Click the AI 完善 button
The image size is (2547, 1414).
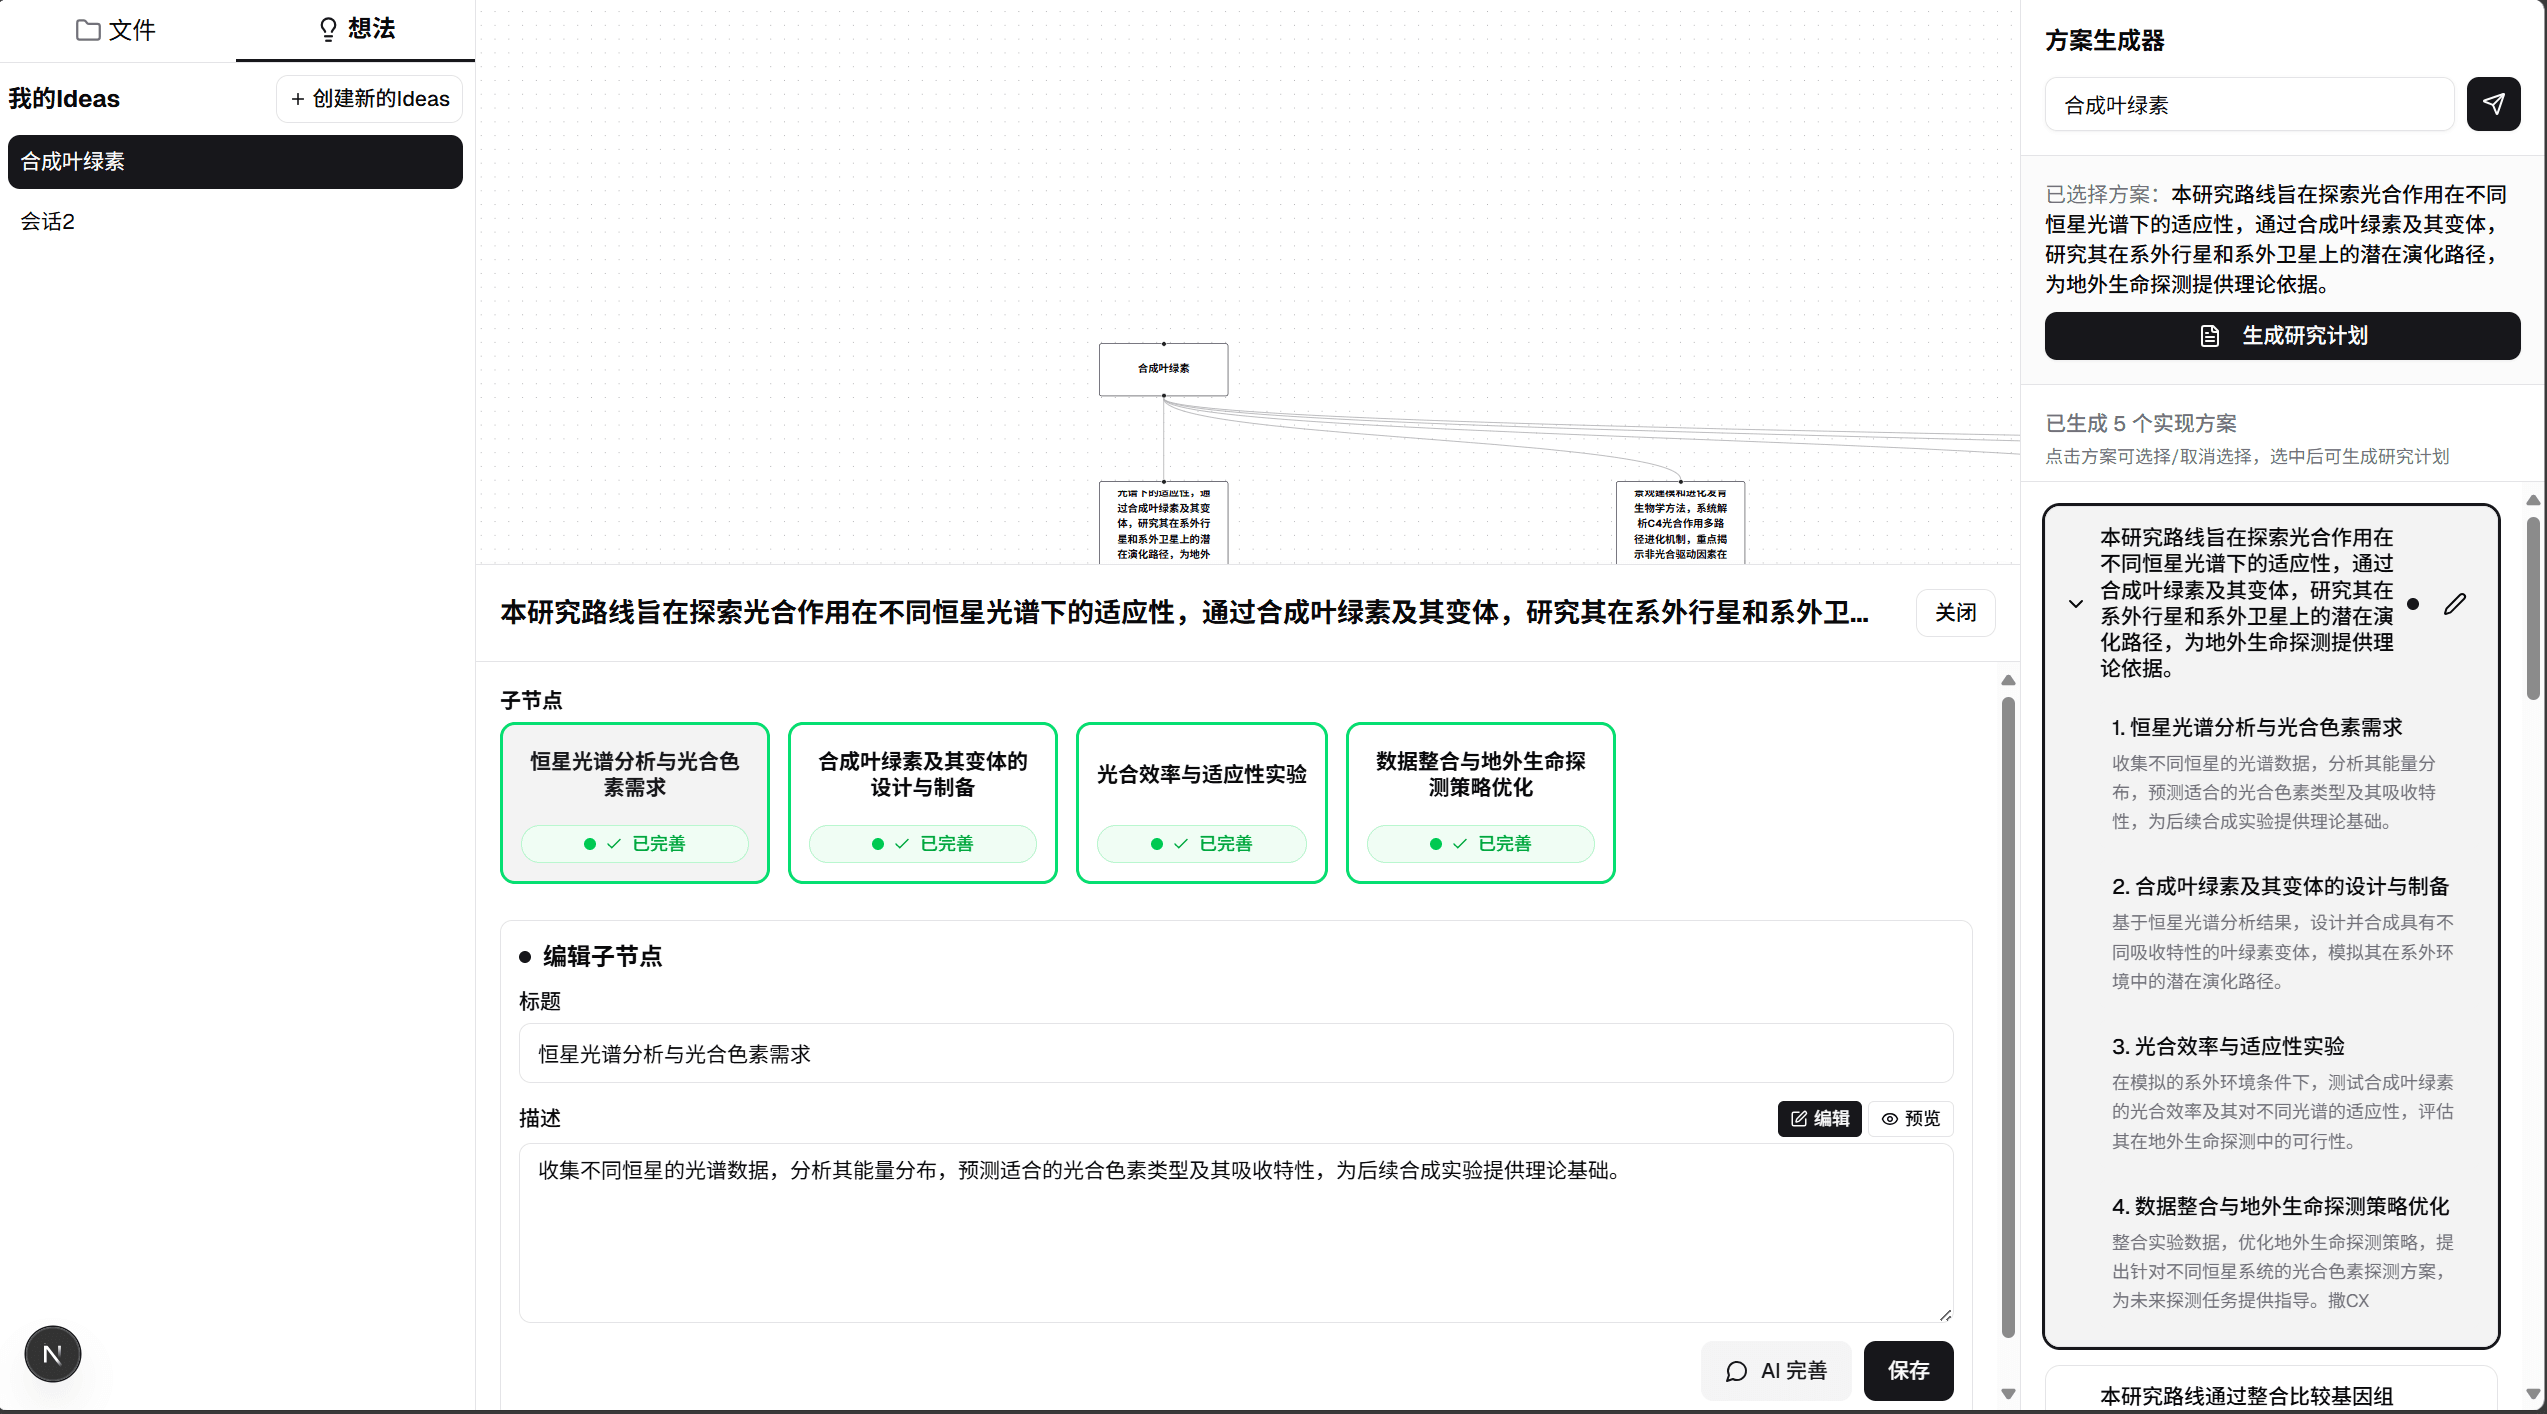tap(1776, 1371)
